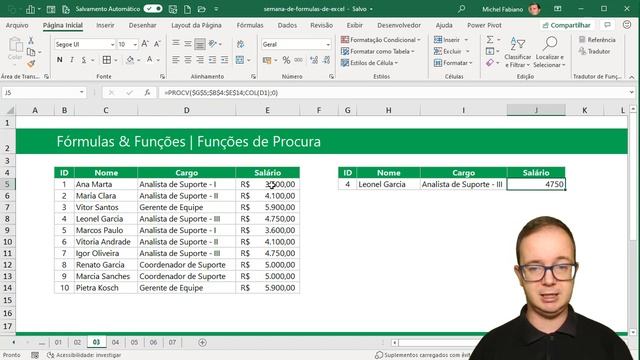The image size is (640, 360).
Task: Open the Fonte group dialog launcher
Action: tap(162, 76)
